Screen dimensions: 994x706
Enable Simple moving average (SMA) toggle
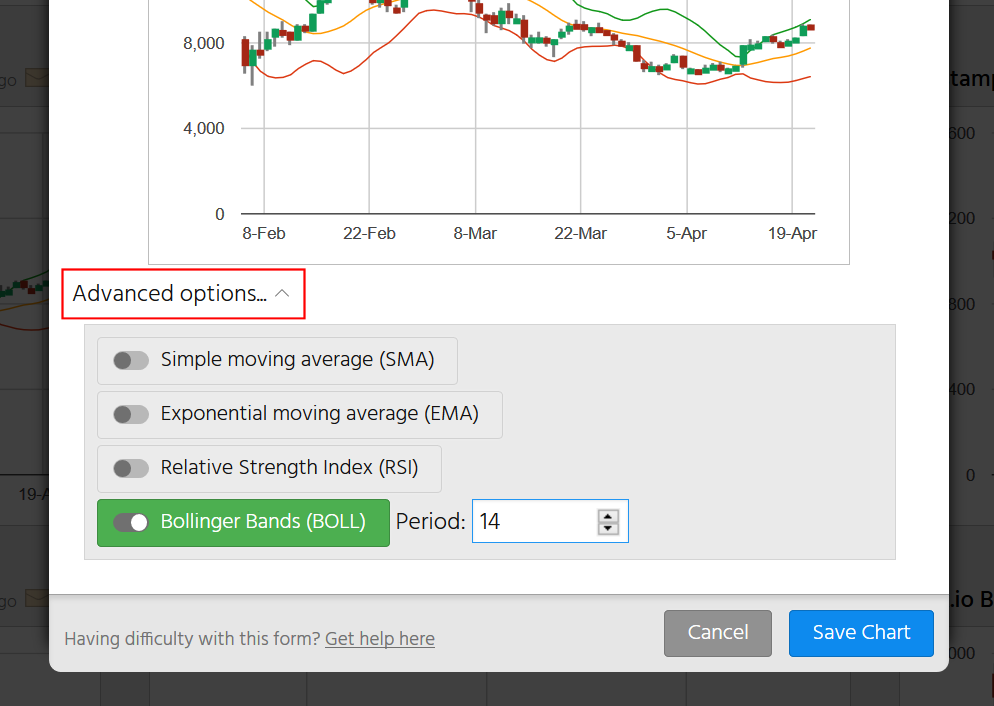point(131,361)
